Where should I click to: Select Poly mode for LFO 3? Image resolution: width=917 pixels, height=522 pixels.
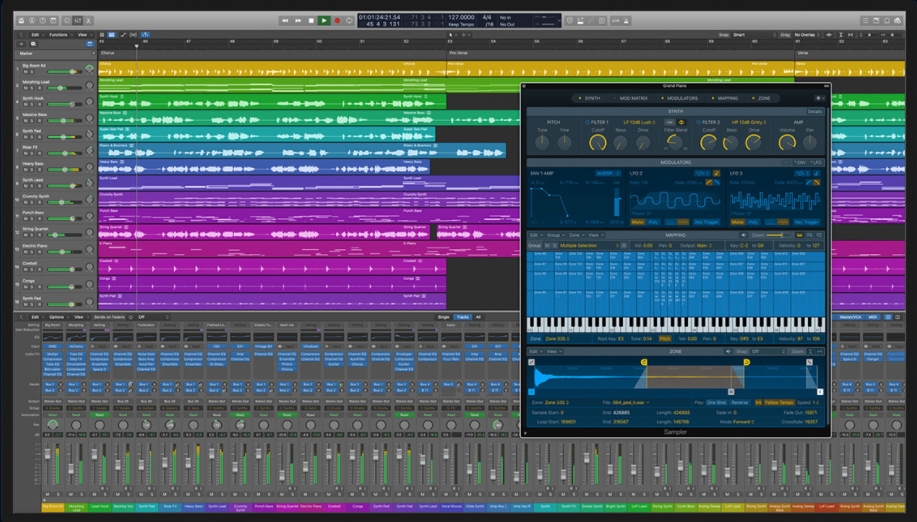[x=753, y=222]
